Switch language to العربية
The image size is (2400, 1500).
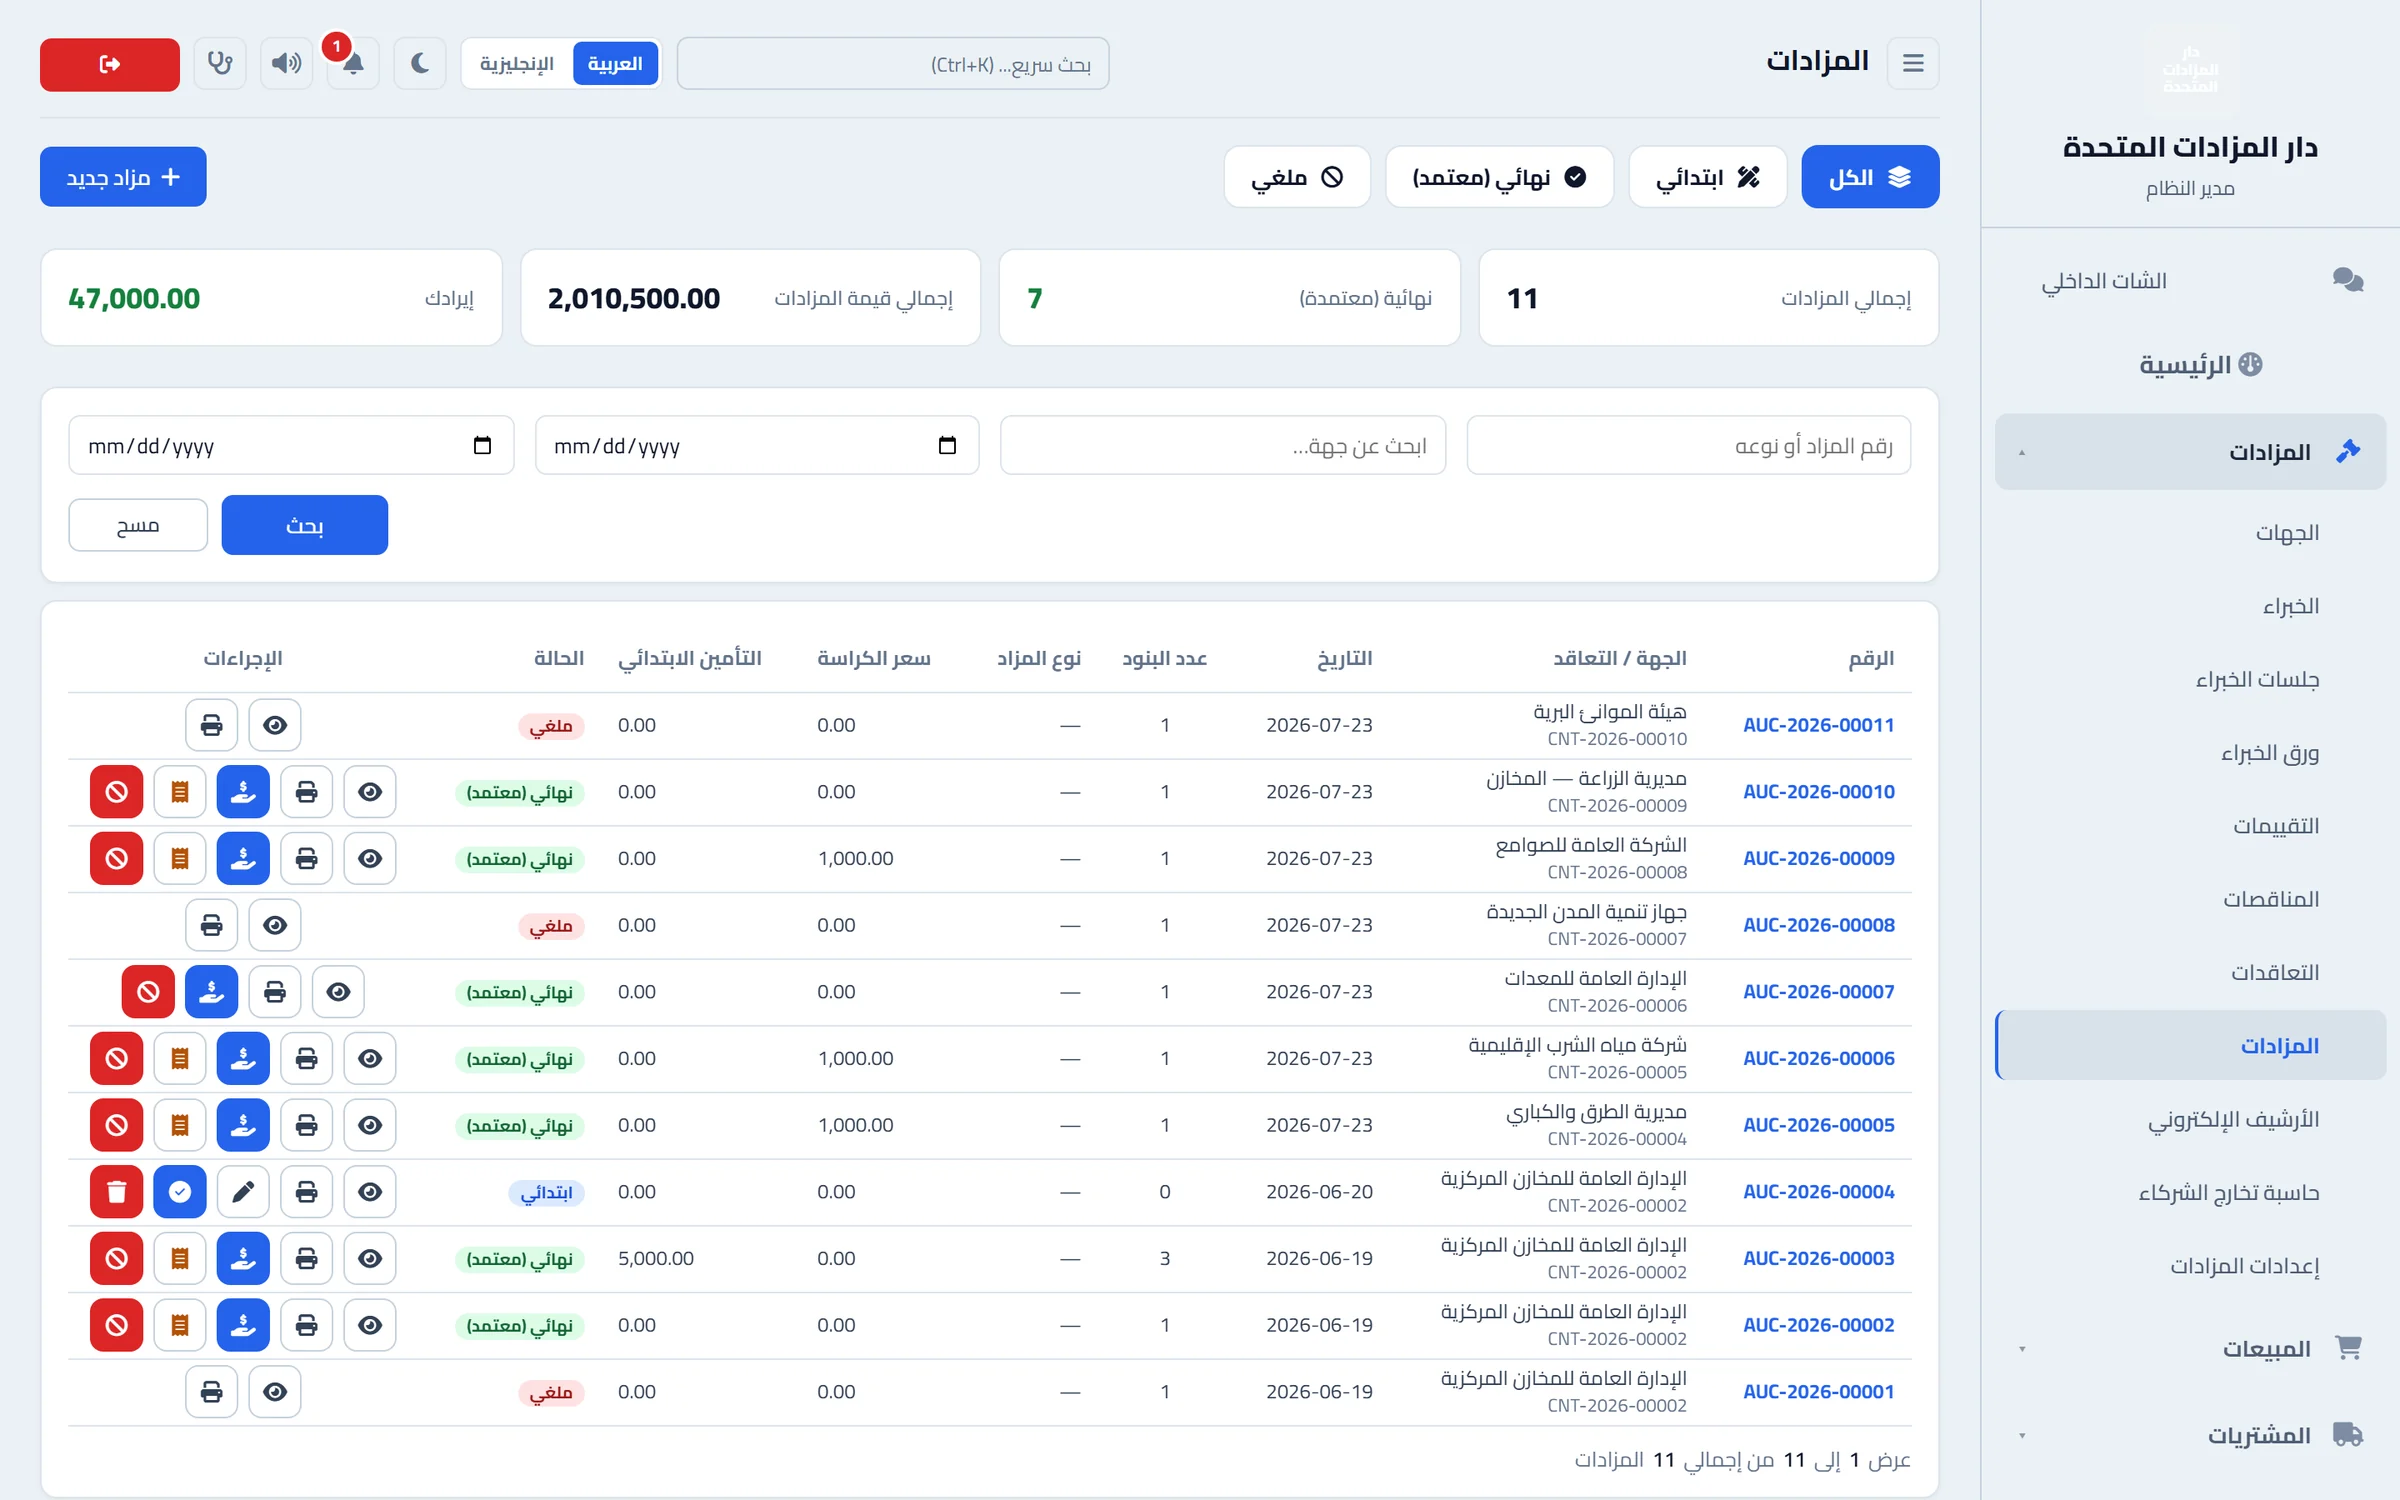[615, 64]
